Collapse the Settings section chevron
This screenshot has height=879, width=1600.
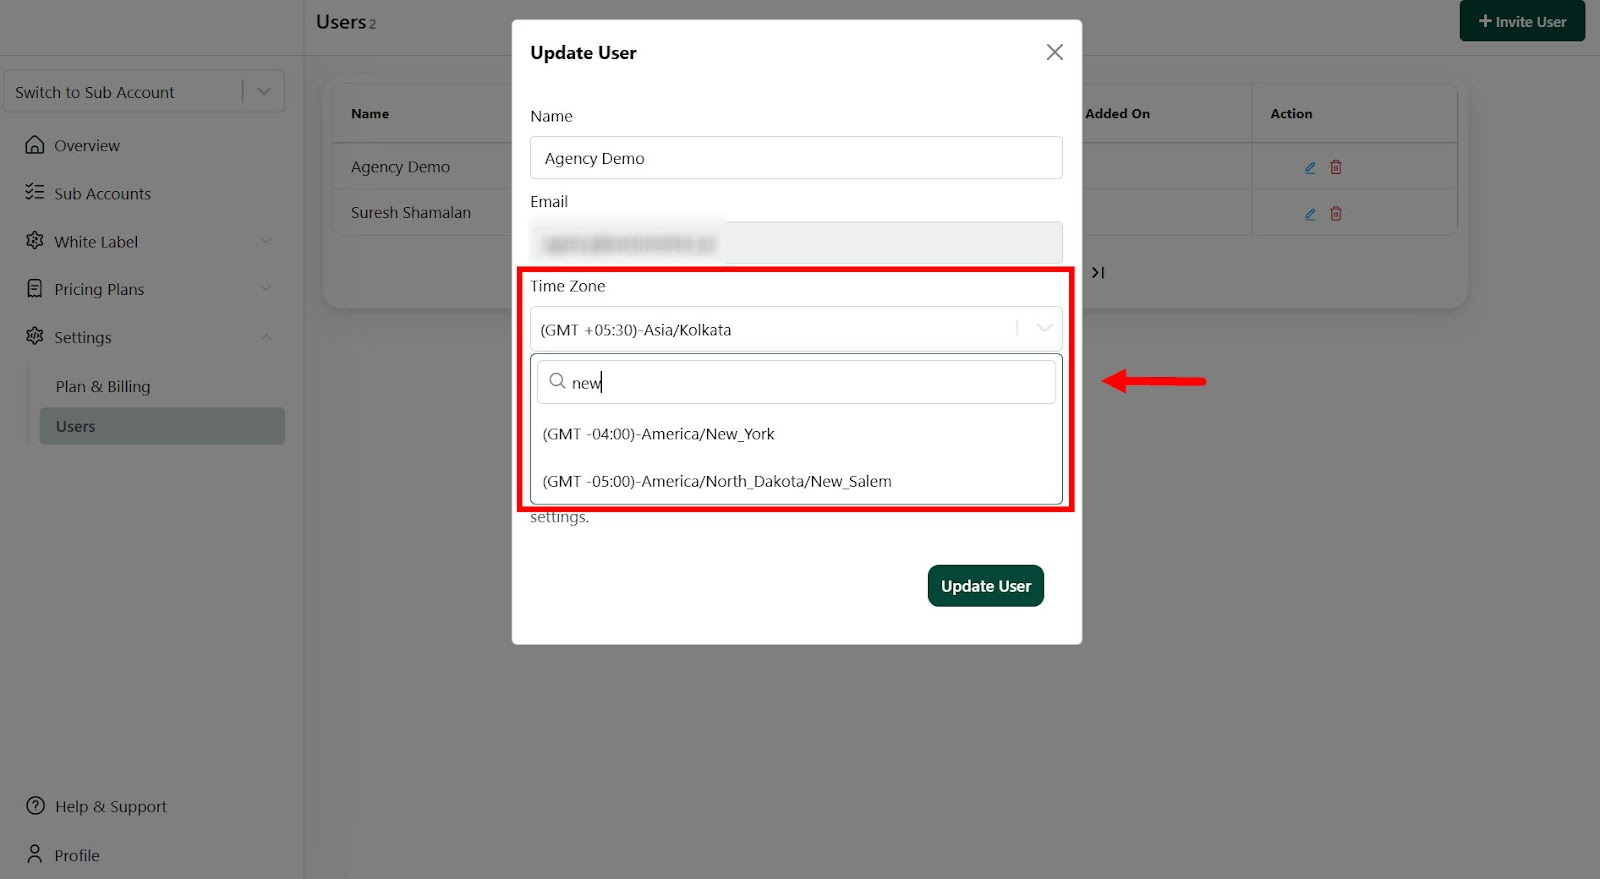coord(266,337)
